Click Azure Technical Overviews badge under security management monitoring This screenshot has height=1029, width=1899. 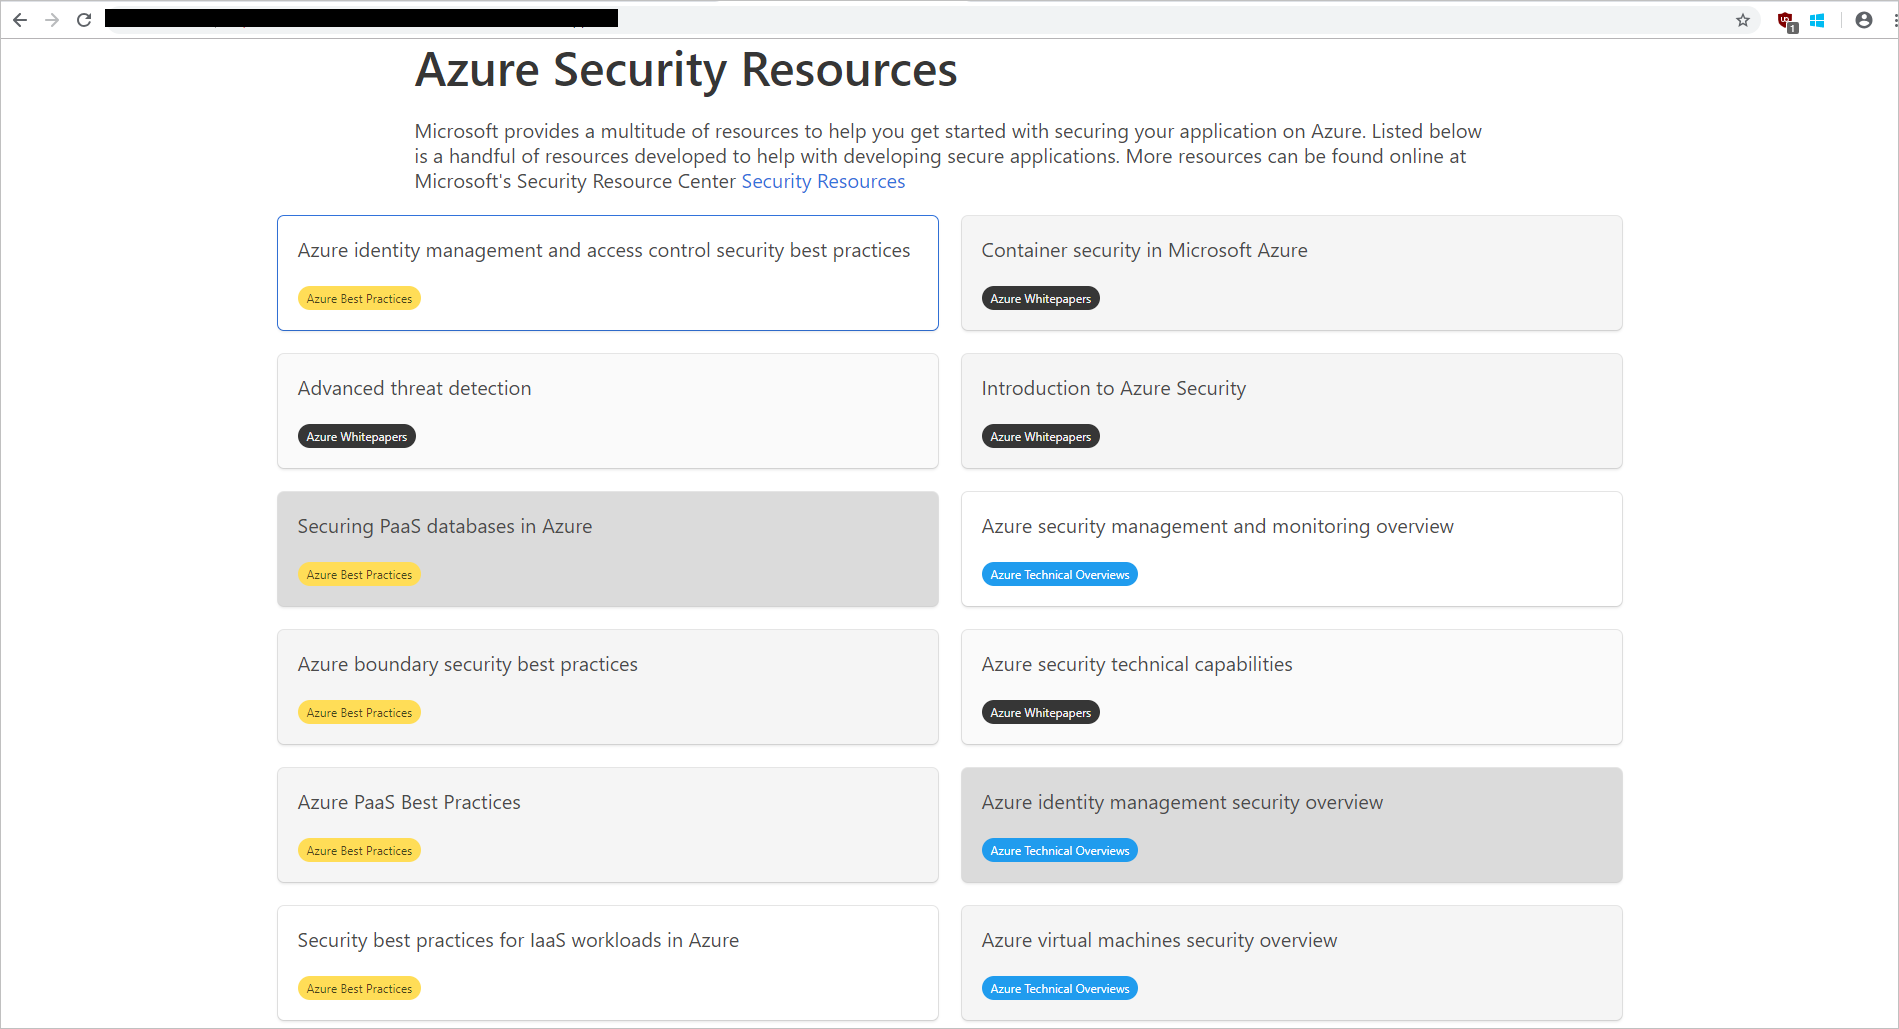click(x=1059, y=574)
